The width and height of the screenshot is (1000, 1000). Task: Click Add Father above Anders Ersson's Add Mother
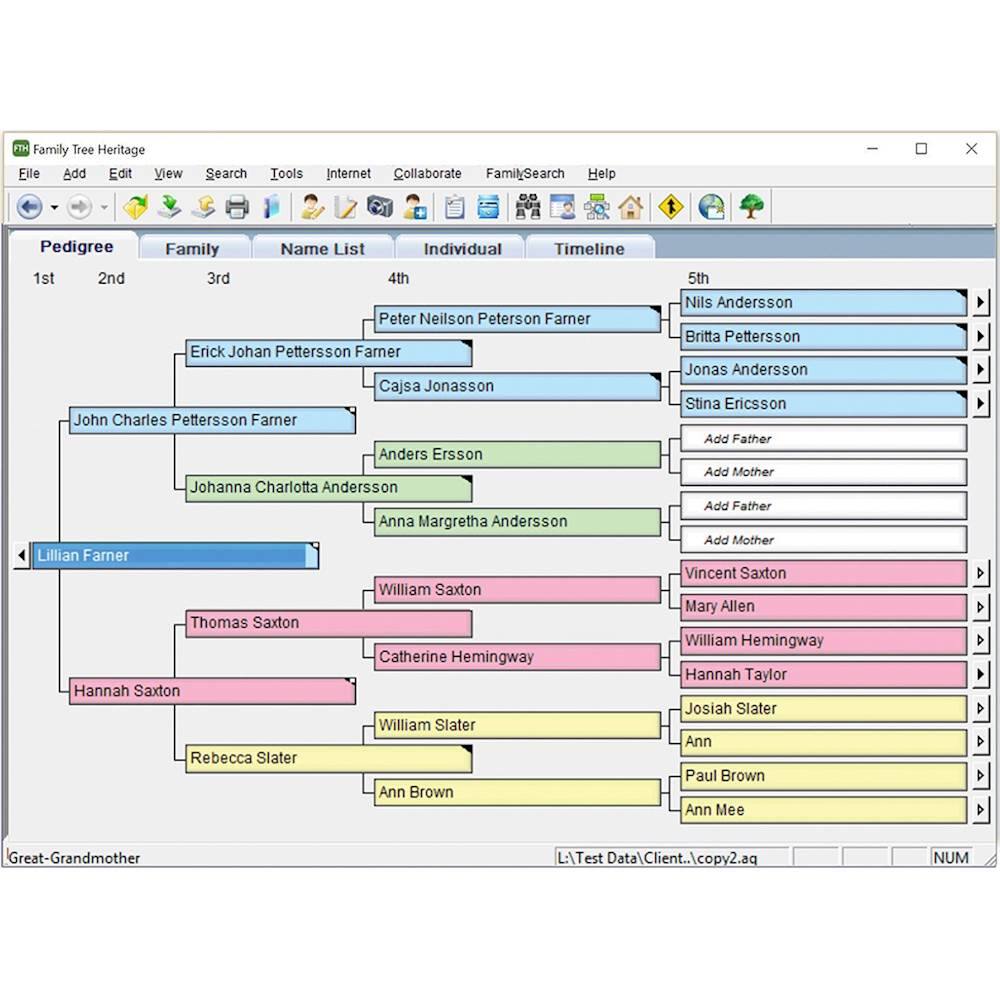[x=823, y=439]
